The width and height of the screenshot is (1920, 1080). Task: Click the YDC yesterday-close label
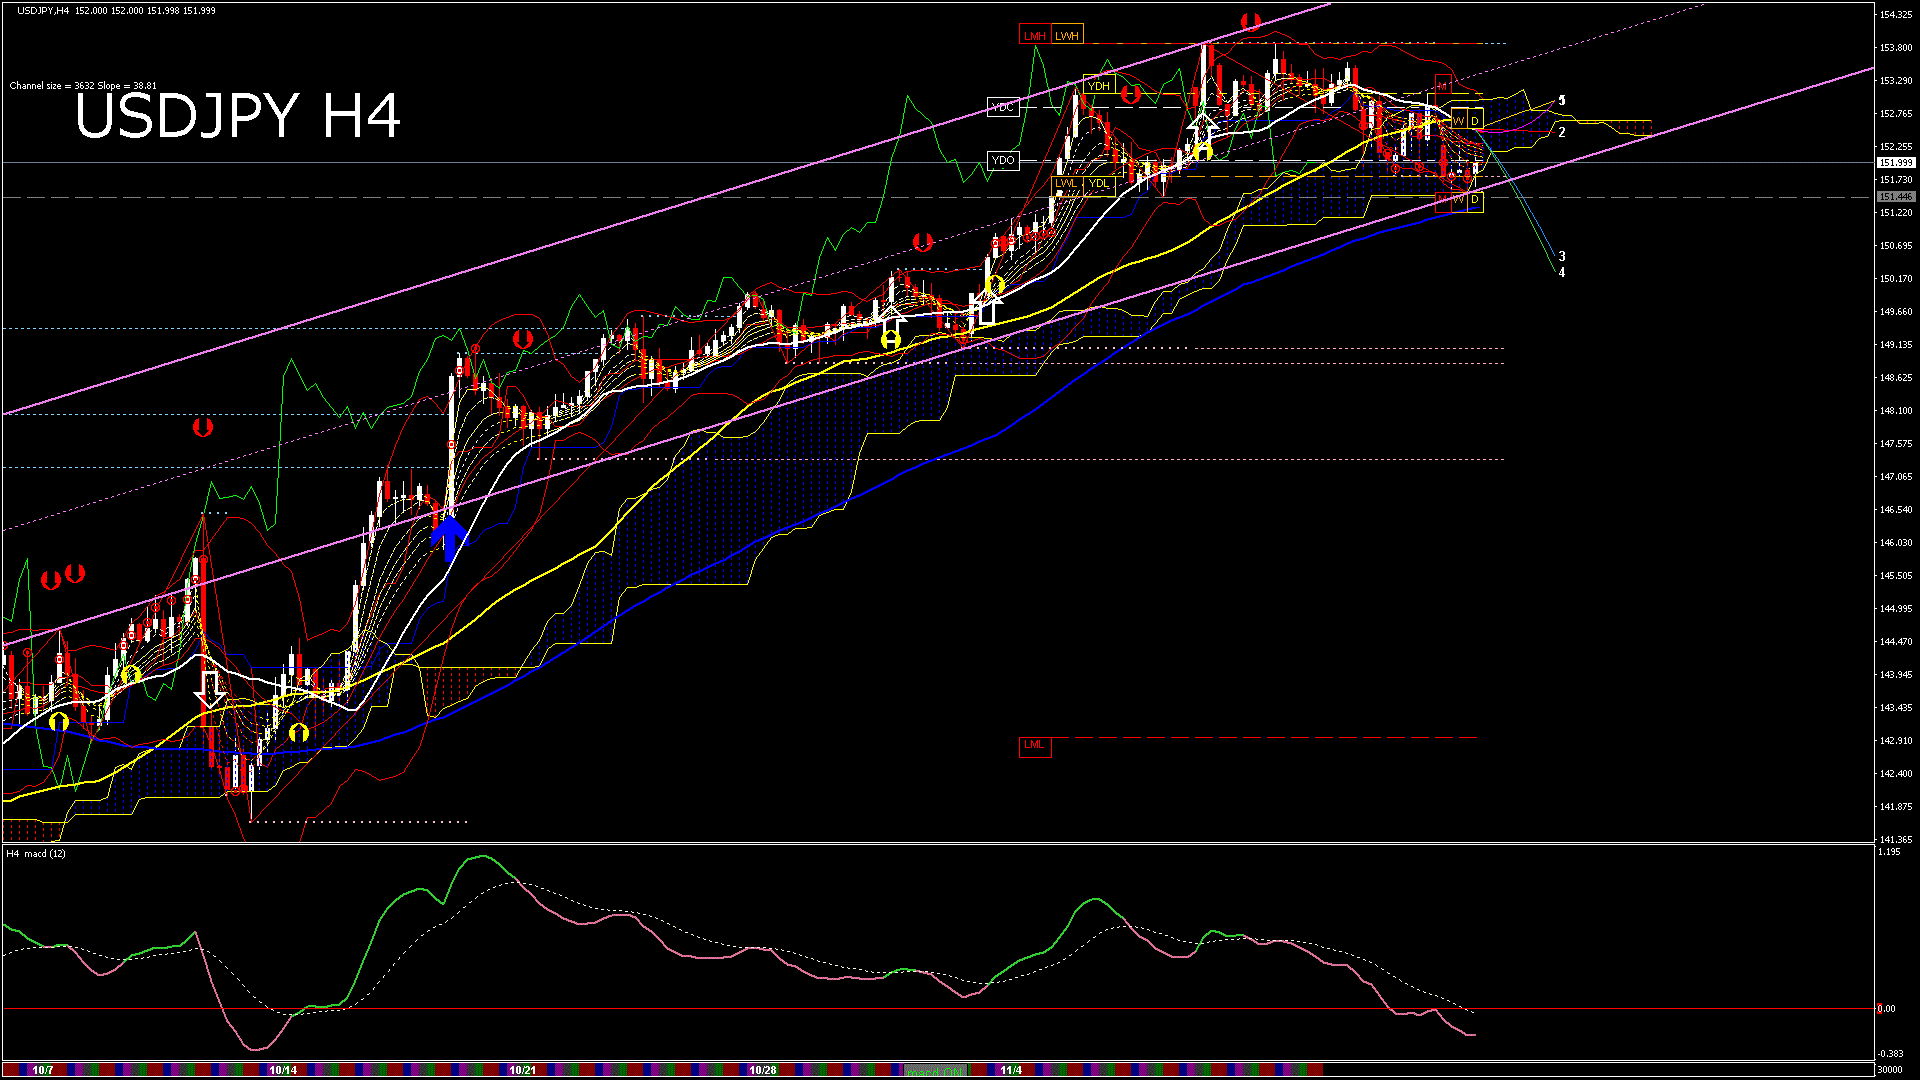pos(1002,107)
